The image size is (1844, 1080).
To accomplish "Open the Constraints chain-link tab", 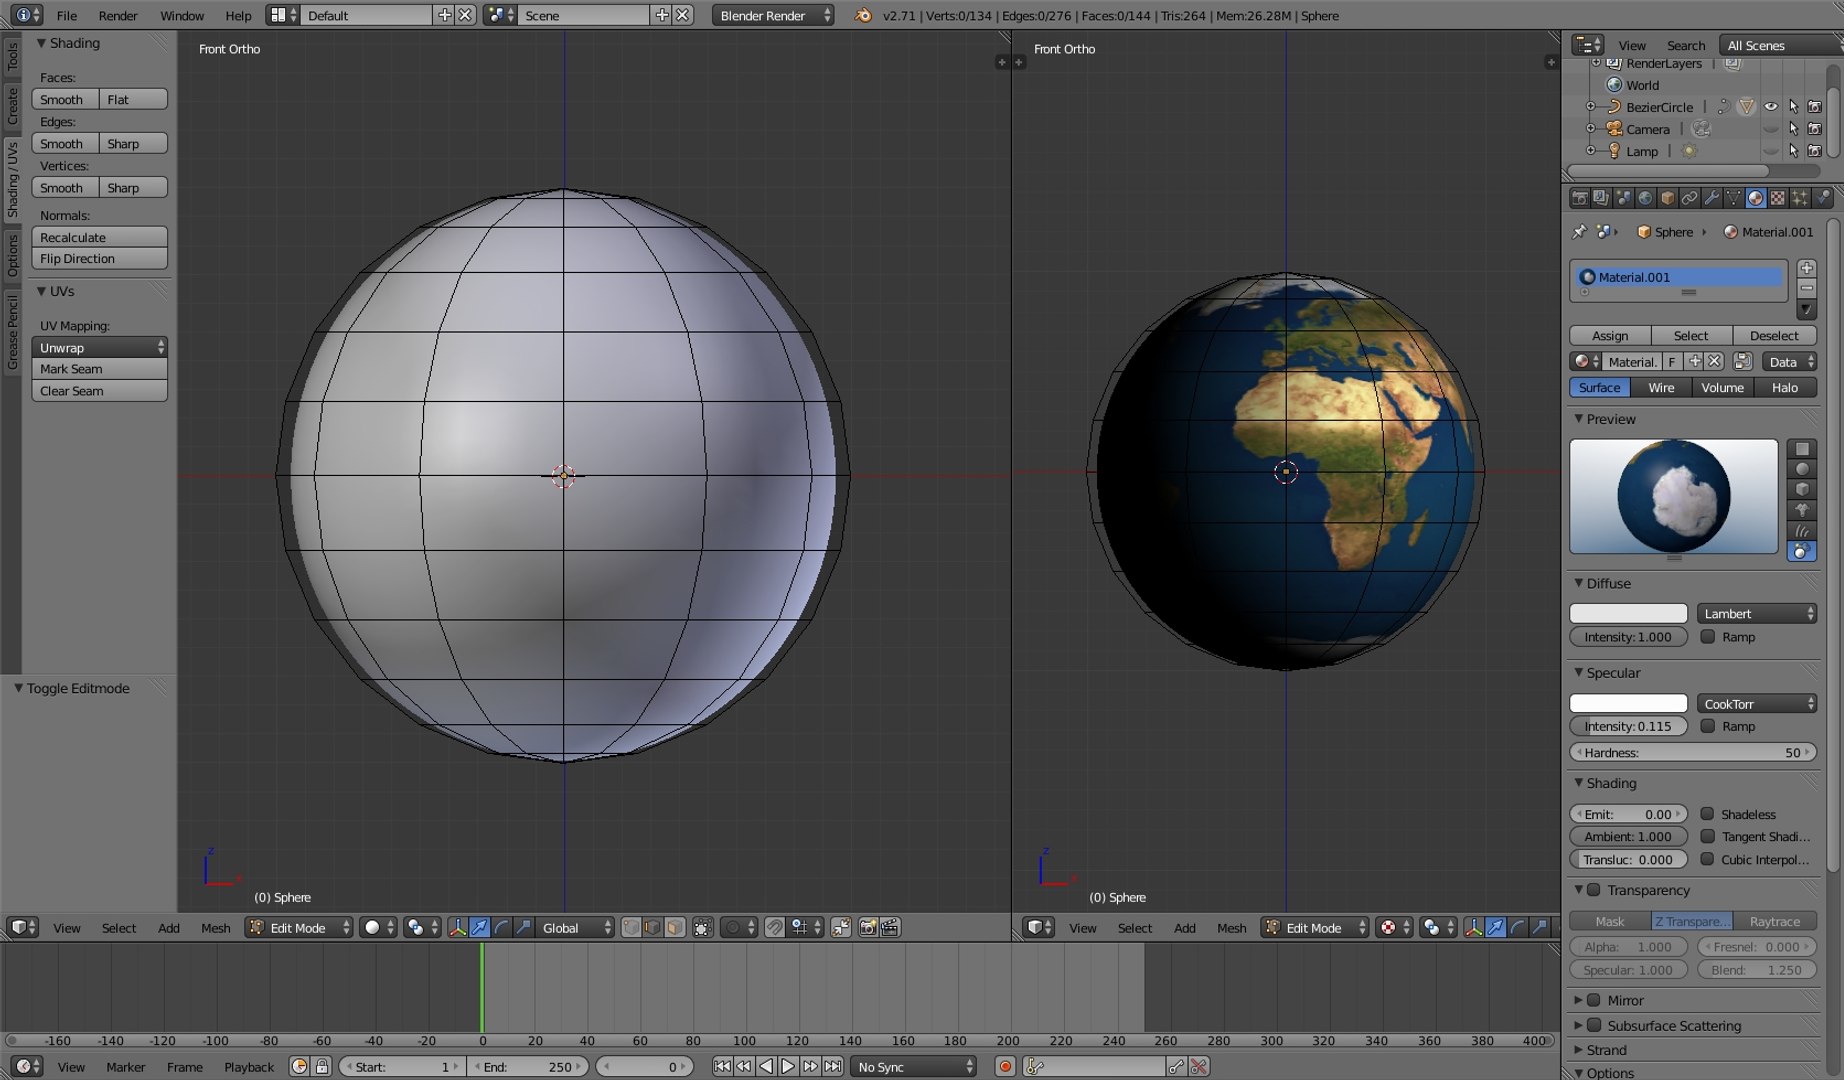I will point(1689,198).
